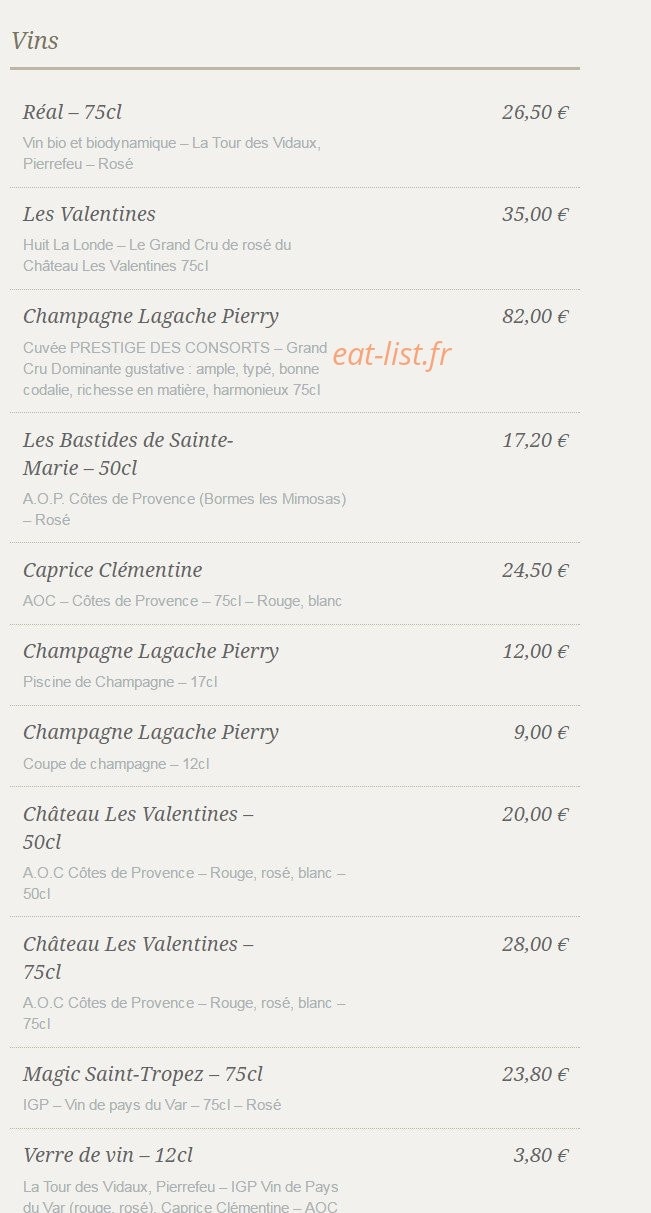Click the AOC Côtes de Provence Rouge, blanc description
The height and width of the screenshot is (1213, 651).
point(182,601)
